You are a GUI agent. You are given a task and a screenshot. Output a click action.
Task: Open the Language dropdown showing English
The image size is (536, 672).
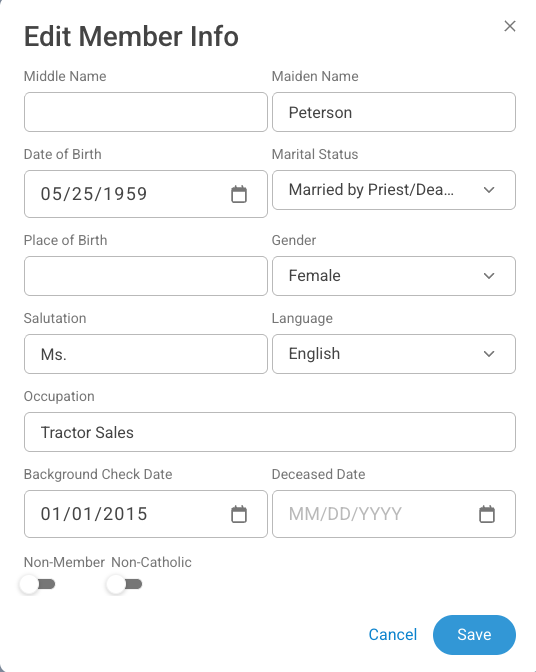[x=394, y=354]
